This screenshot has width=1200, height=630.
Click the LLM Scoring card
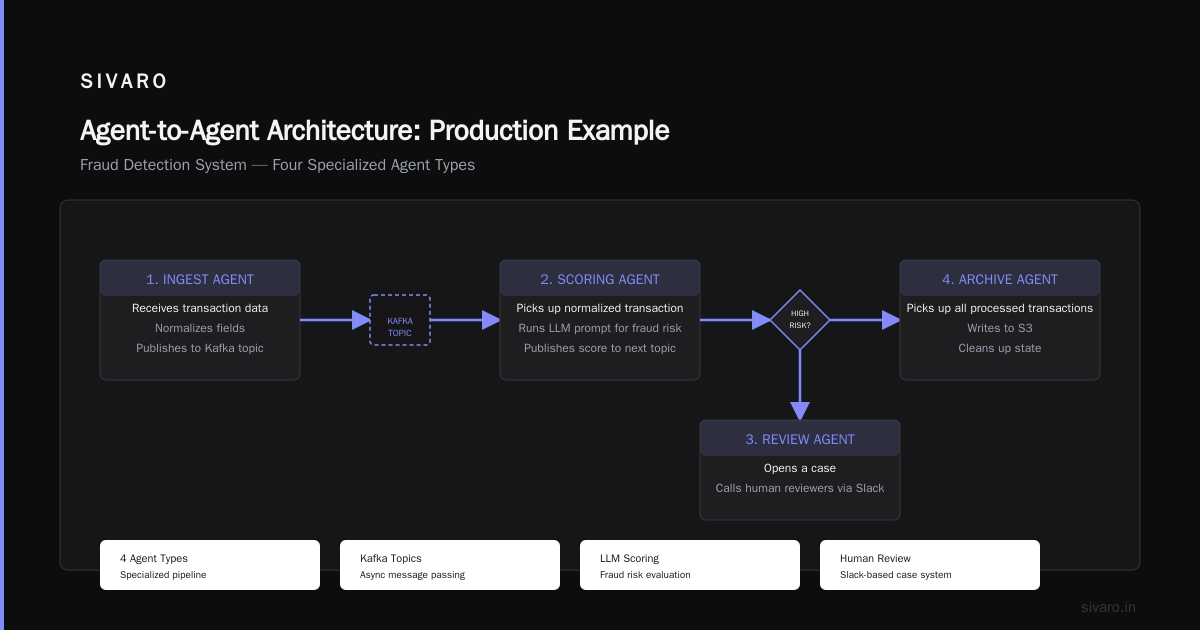690,565
